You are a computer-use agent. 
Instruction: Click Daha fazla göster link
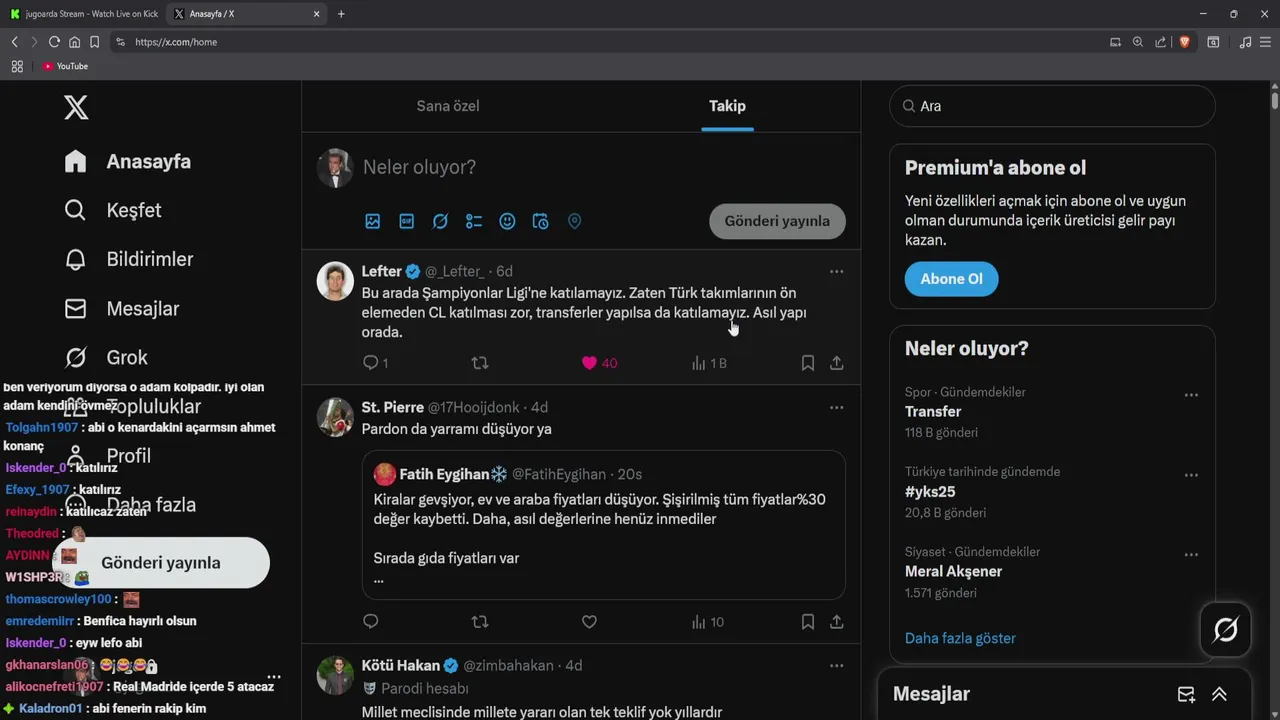click(x=960, y=638)
